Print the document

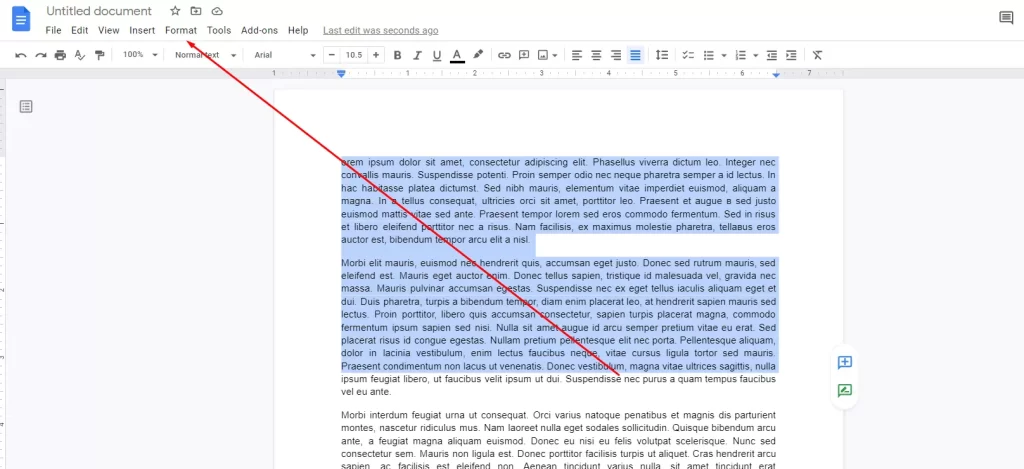point(60,56)
